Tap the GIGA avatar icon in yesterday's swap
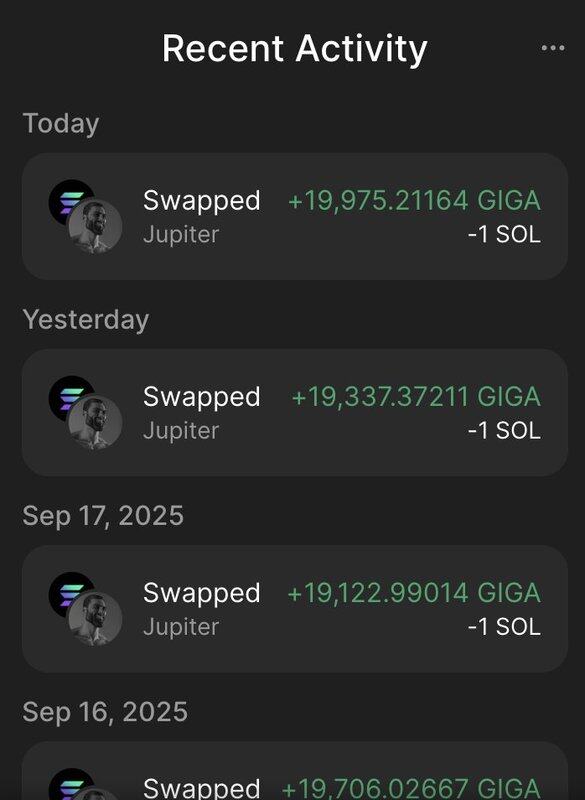 (95, 423)
